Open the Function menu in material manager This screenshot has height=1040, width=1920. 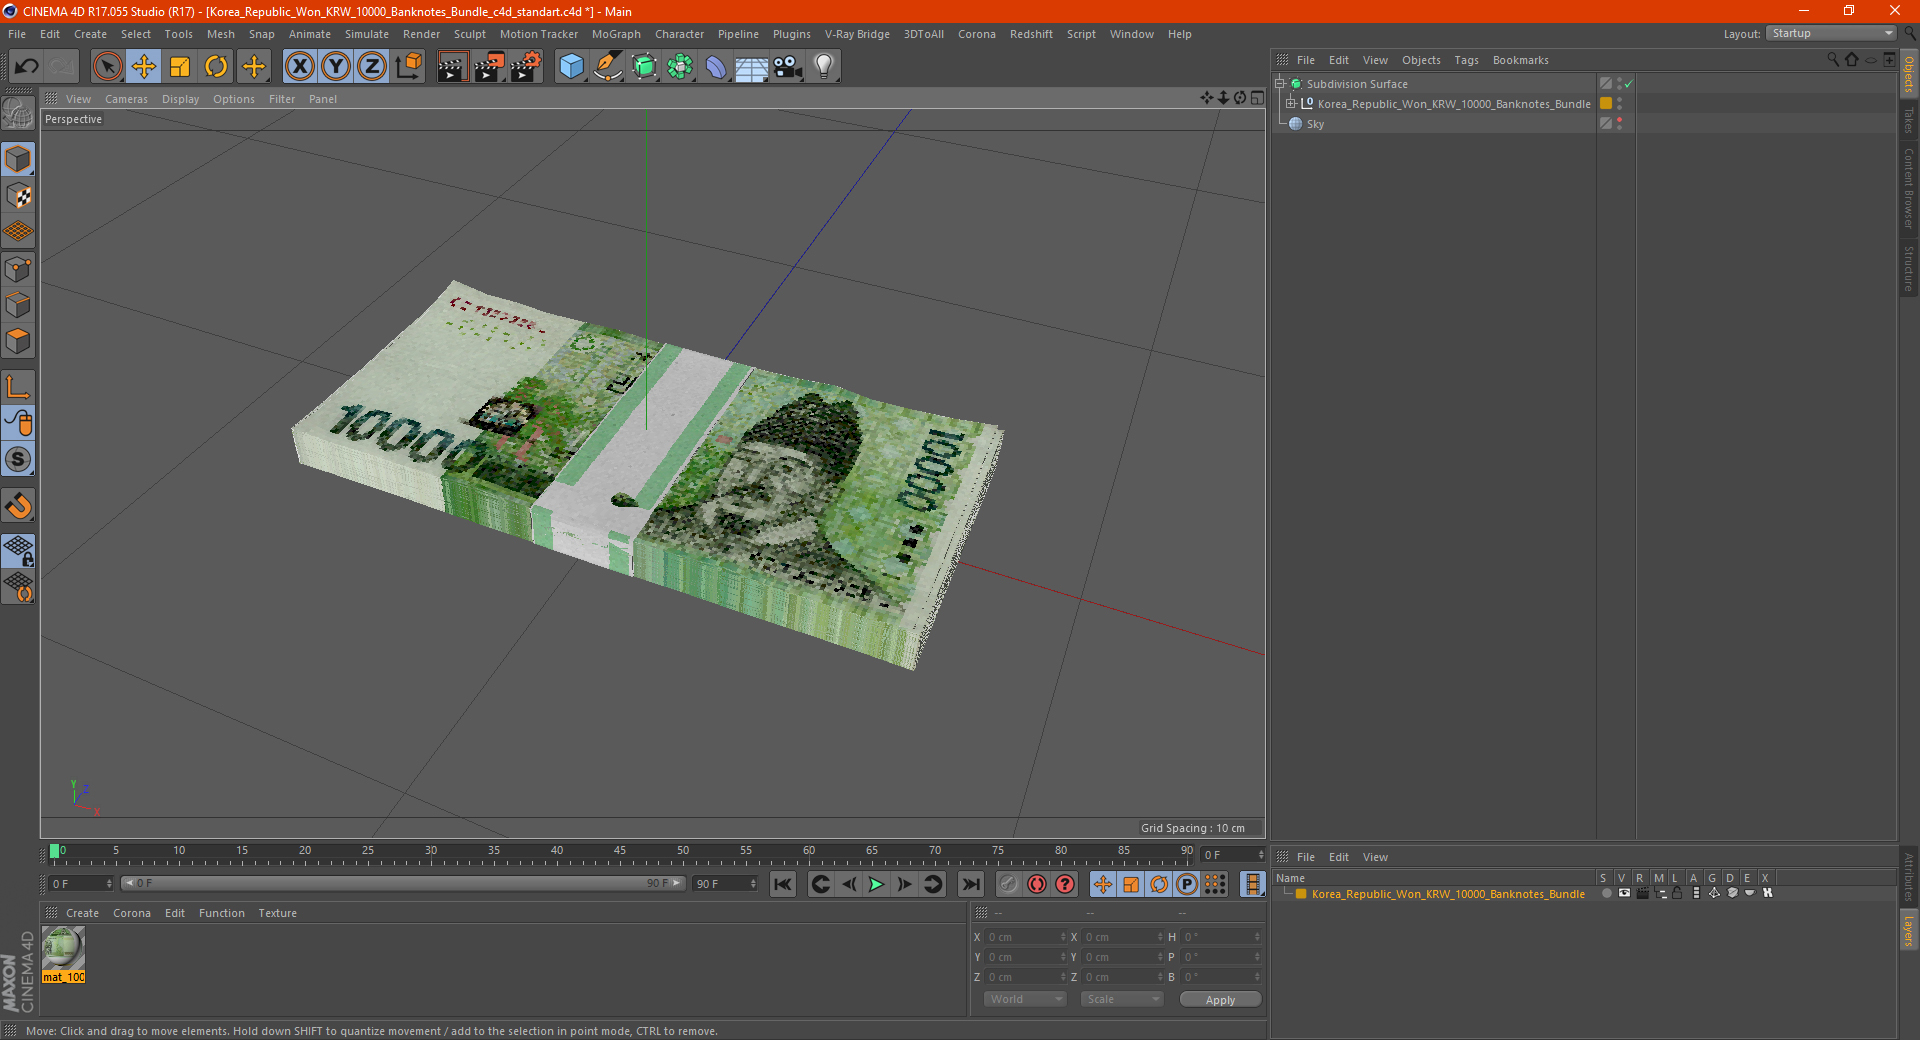[221, 913]
